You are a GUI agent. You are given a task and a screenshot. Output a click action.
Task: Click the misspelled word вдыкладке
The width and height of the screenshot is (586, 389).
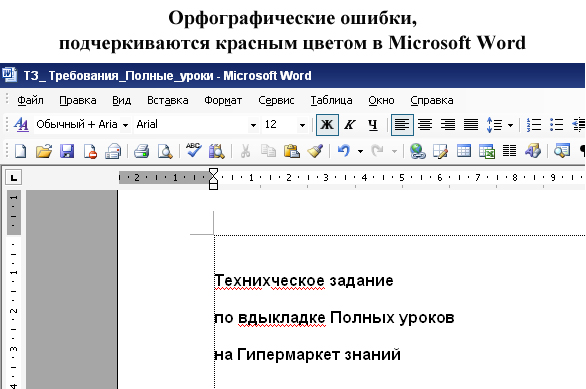coord(282,318)
